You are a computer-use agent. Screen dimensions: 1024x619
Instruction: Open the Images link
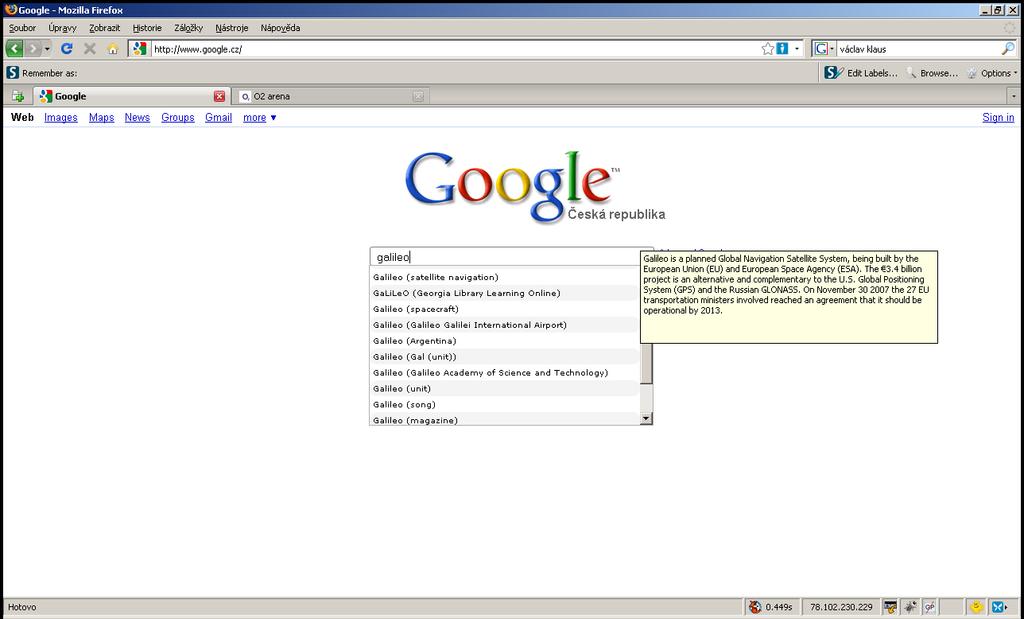pyautogui.click(x=61, y=118)
